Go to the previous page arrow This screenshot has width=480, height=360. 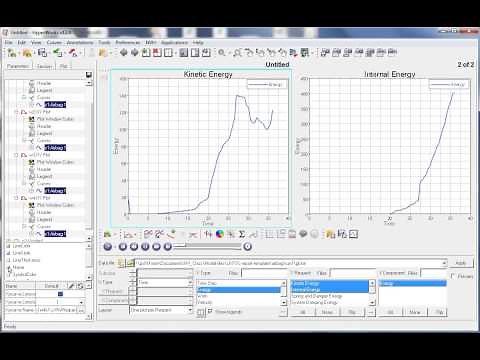(x=124, y=52)
